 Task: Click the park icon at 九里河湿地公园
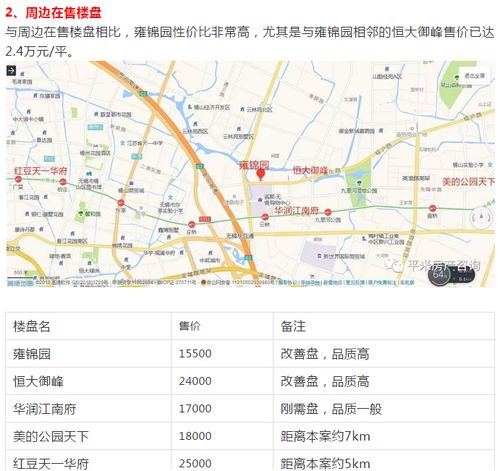359,183
